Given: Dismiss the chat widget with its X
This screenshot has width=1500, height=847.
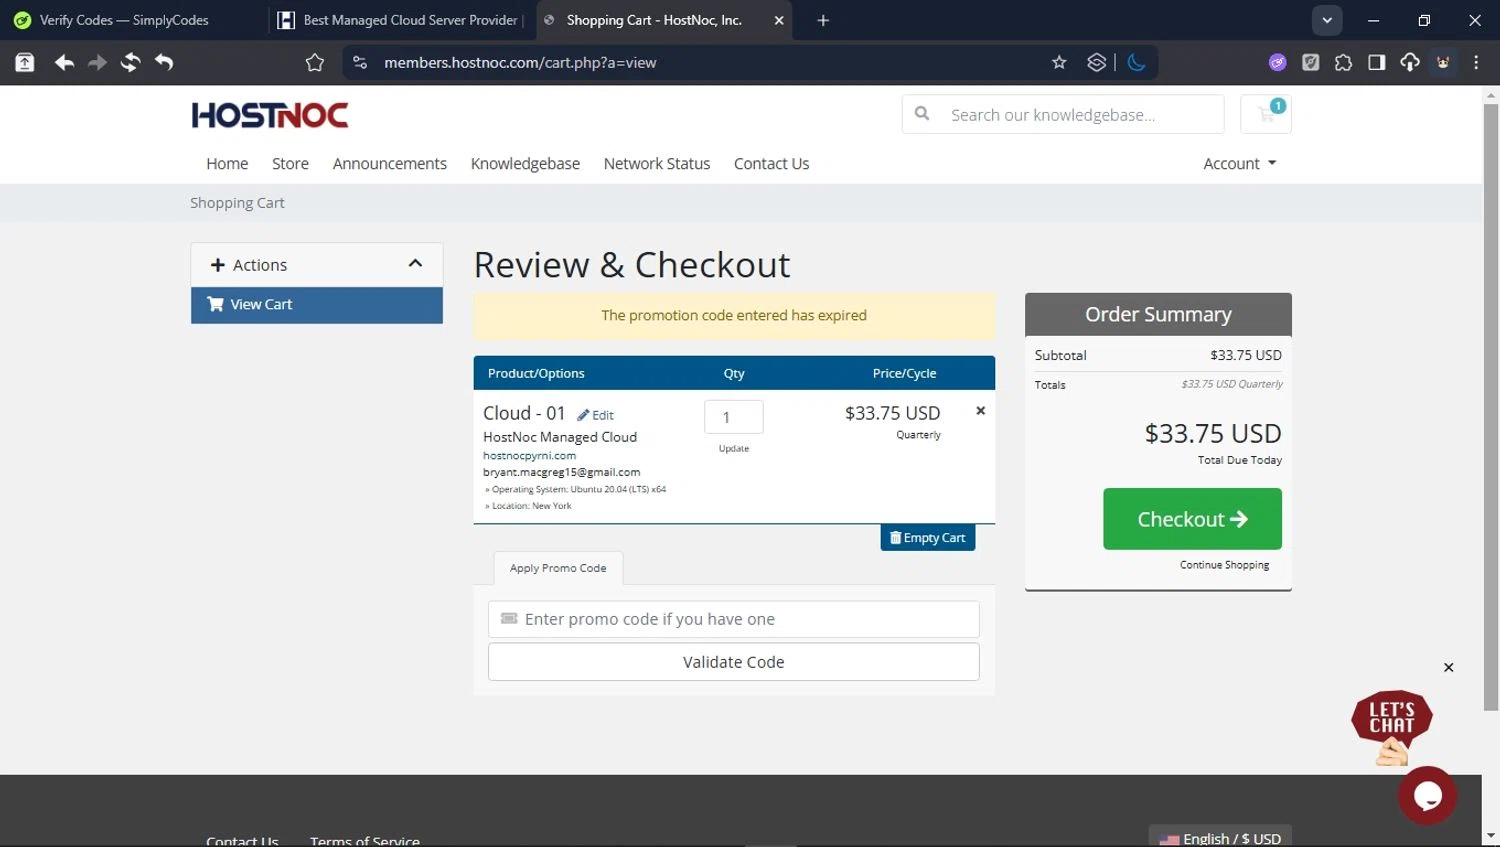Looking at the screenshot, I should click(x=1448, y=667).
